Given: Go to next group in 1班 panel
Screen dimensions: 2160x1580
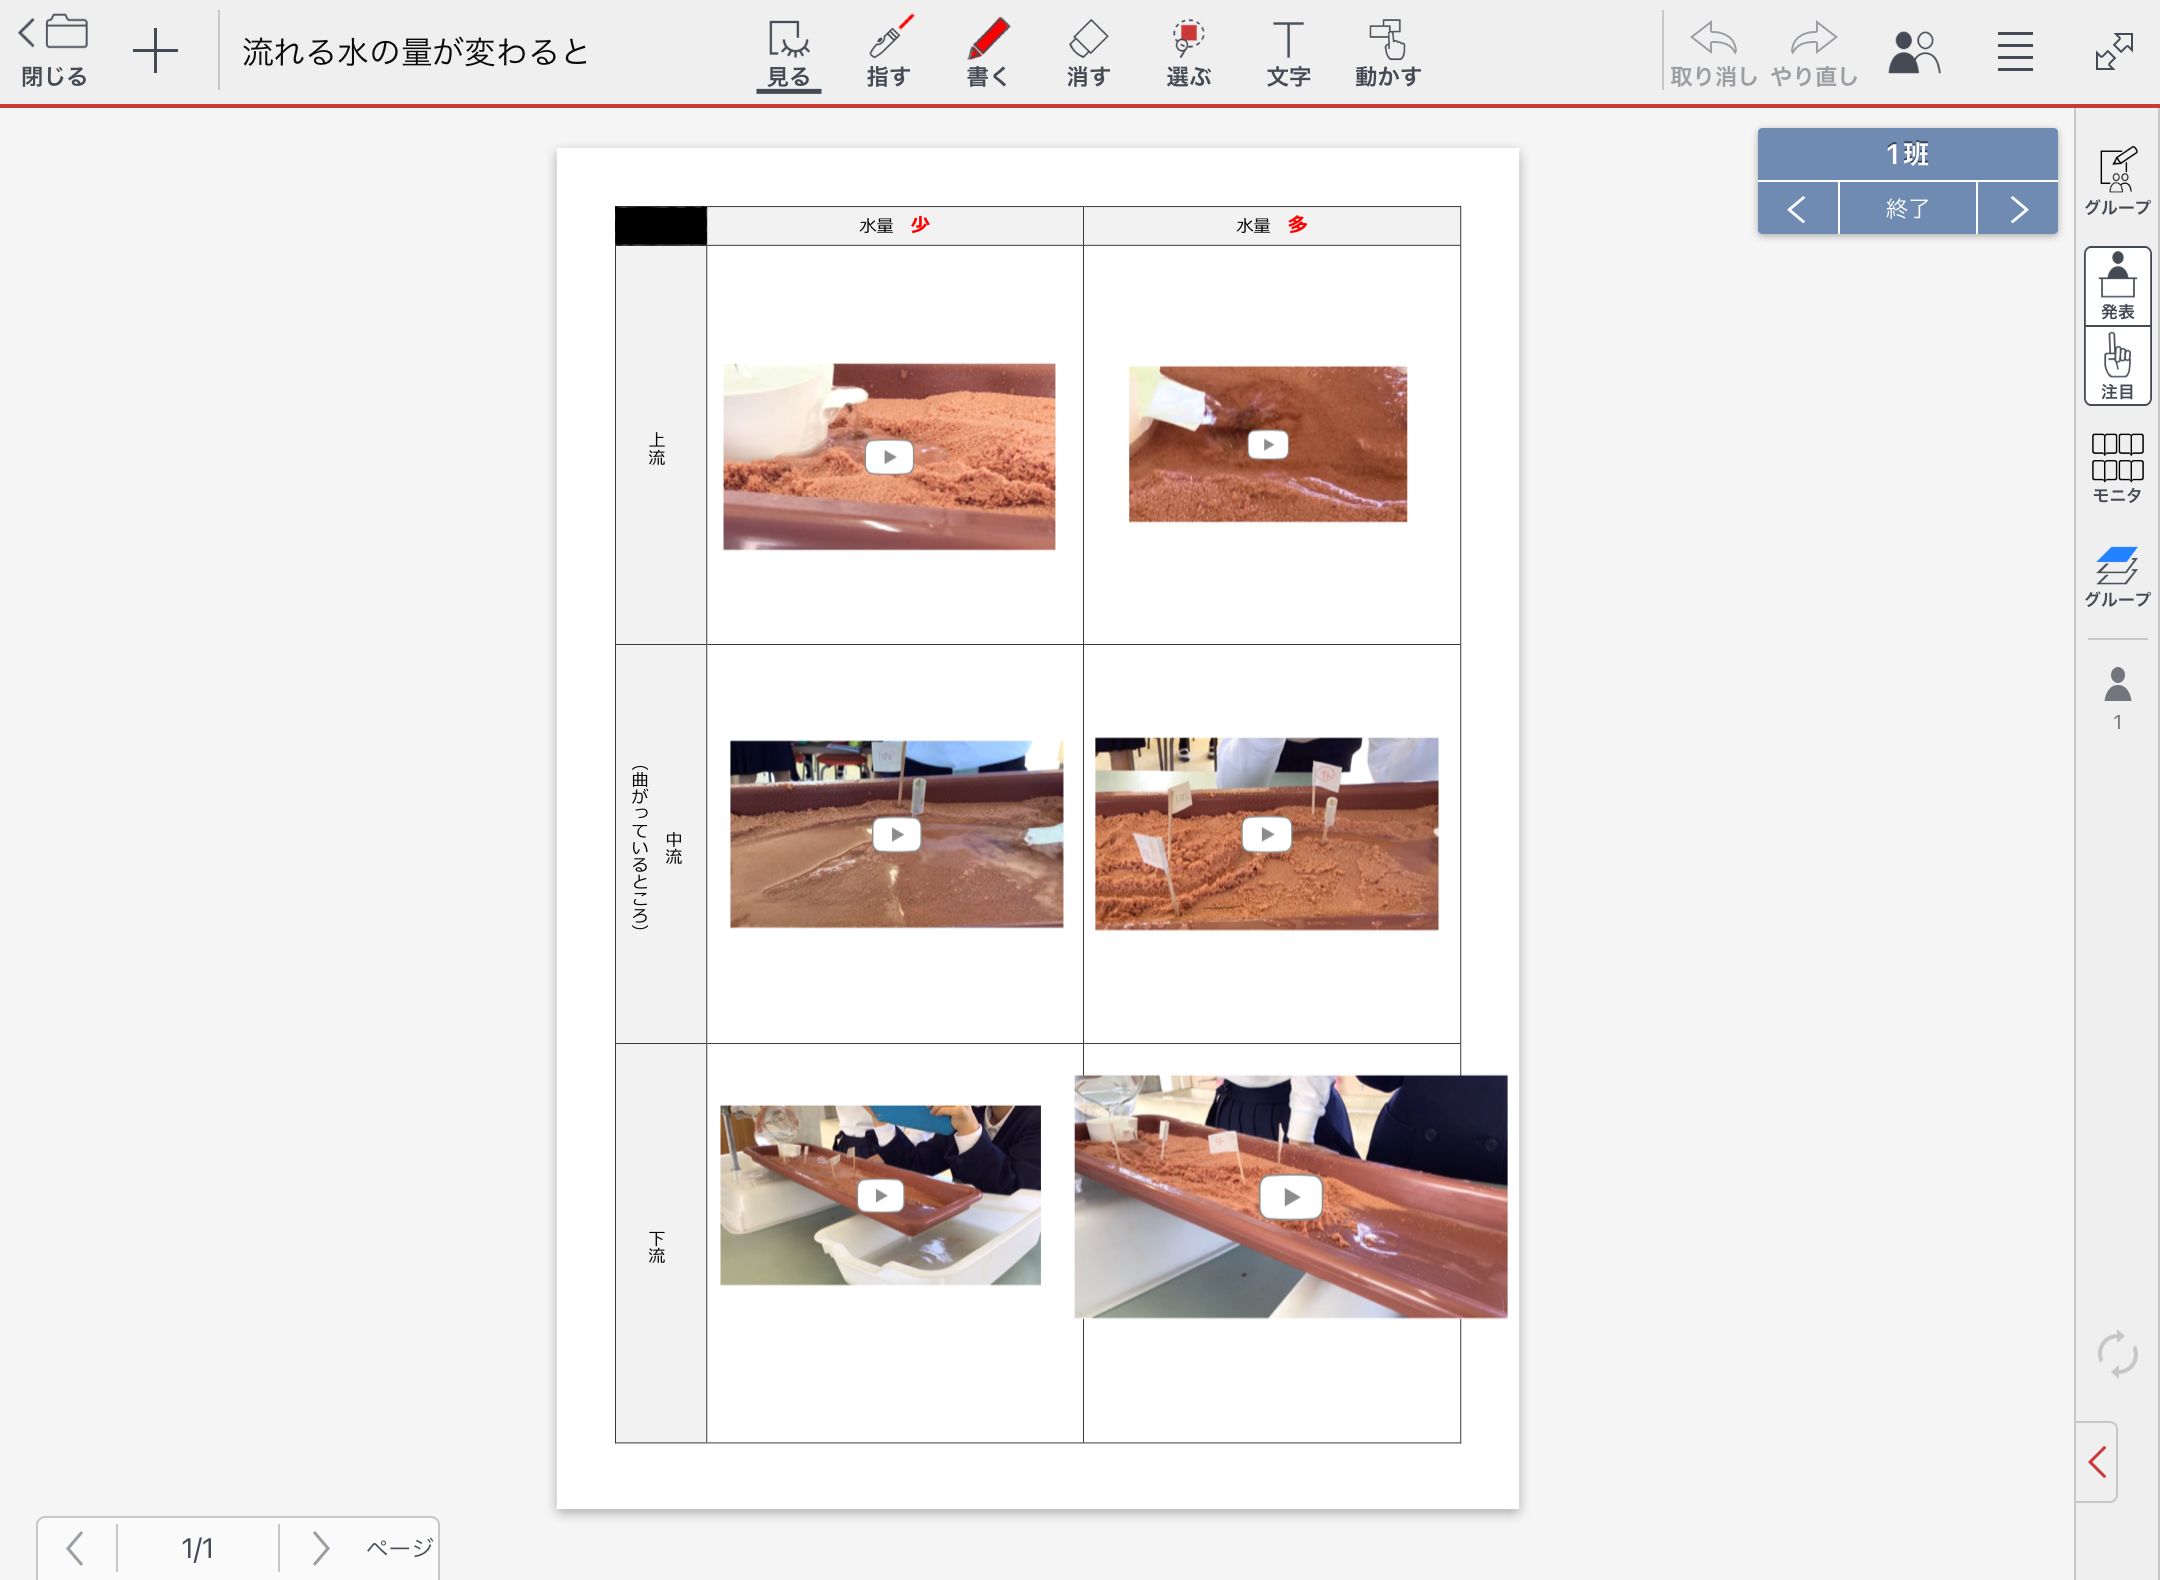Looking at the screenshot, I should click(x=2018, y=209).
